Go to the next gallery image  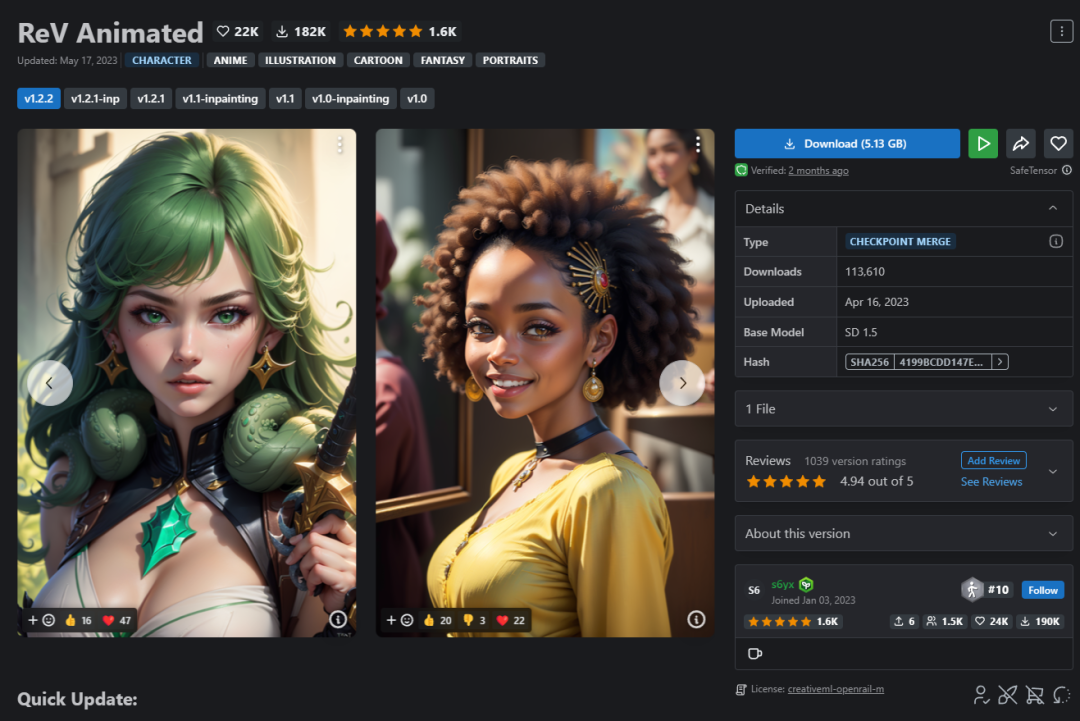(x=682, y=383)
